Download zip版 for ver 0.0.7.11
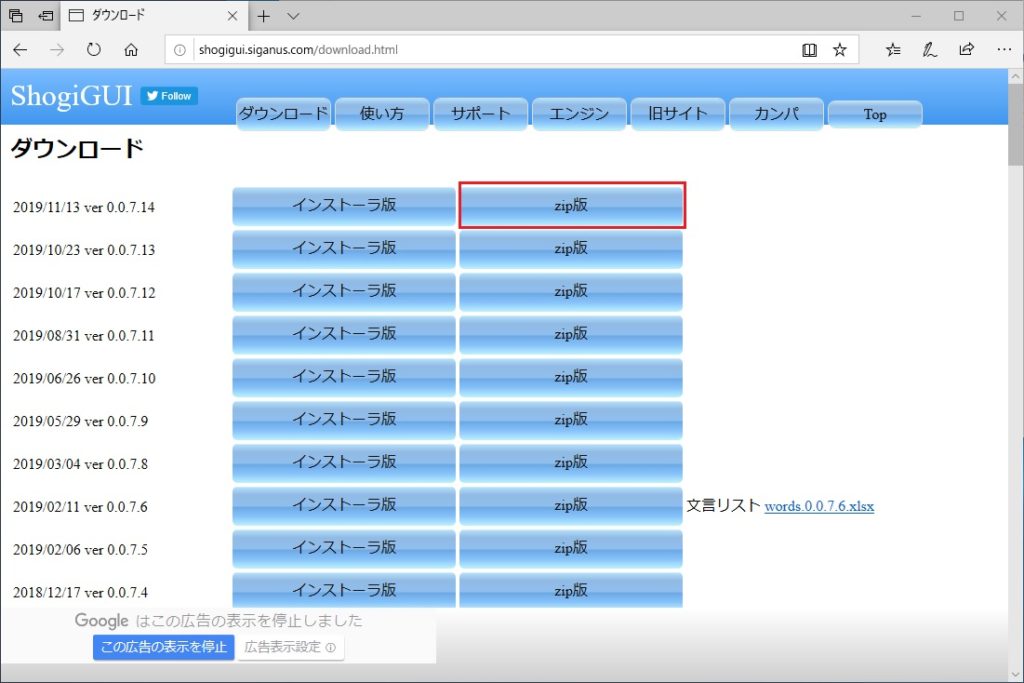1024x683 pixels. (571, 334)
